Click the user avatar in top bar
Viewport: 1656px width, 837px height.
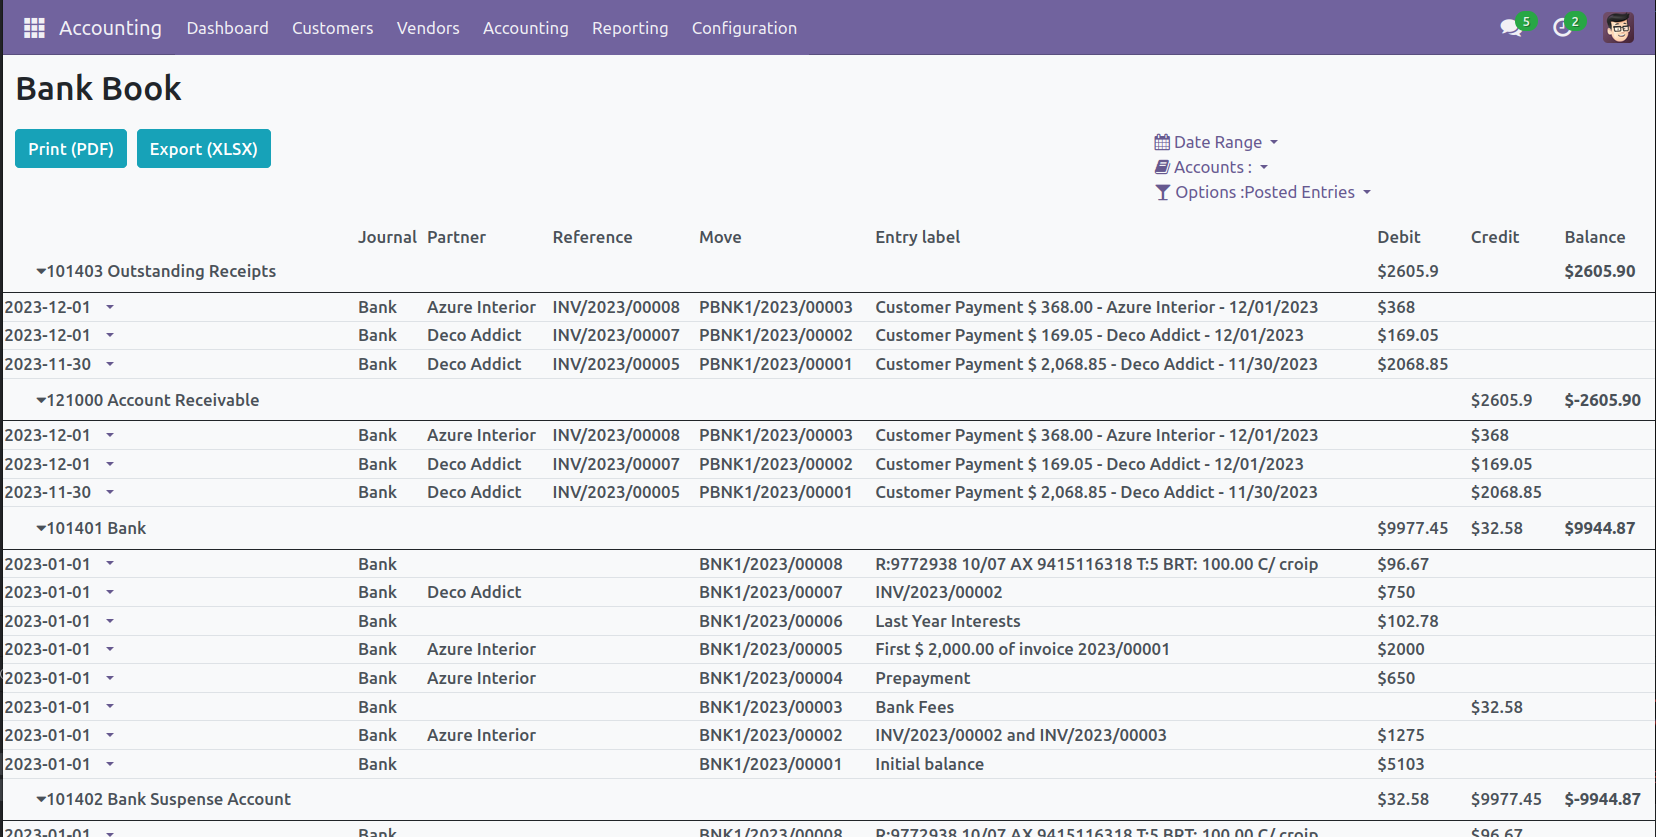pyautogui.click(x=1618, y=28)
